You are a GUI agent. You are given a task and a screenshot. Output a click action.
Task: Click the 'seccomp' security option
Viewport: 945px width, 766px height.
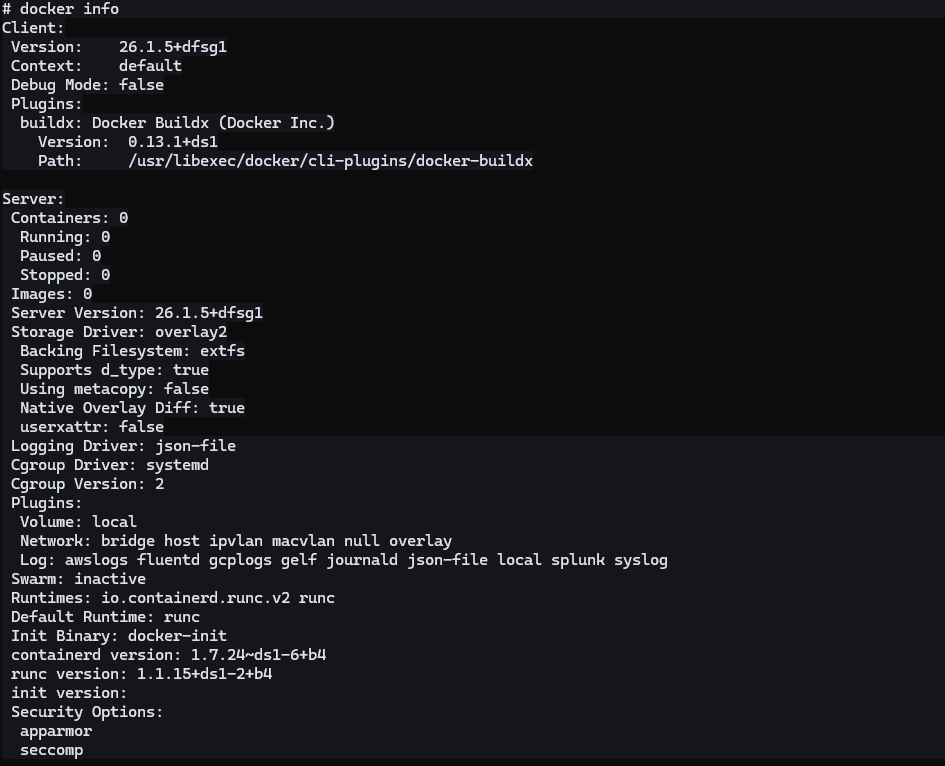(x=51, y=750)
